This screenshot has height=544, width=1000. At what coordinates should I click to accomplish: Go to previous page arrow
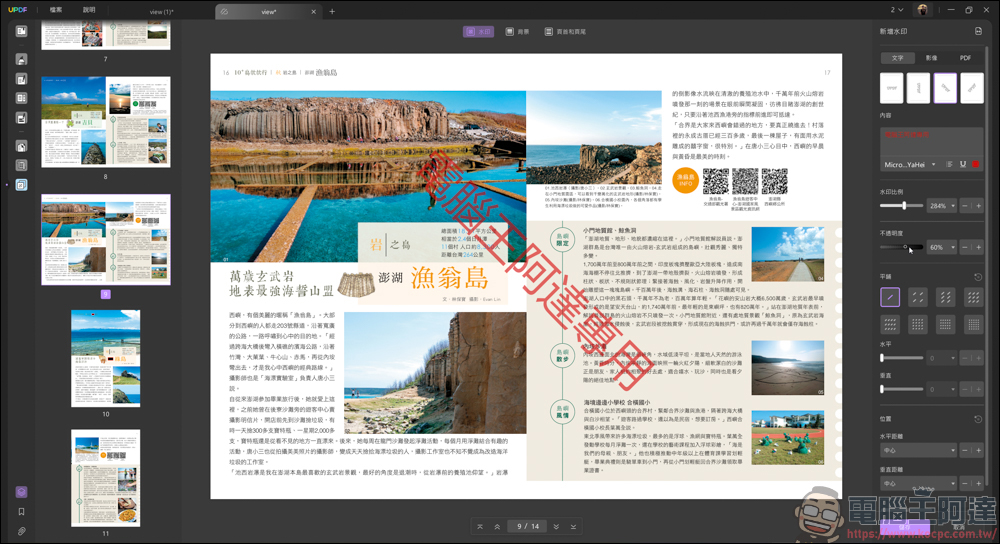[x=497, y=527]
